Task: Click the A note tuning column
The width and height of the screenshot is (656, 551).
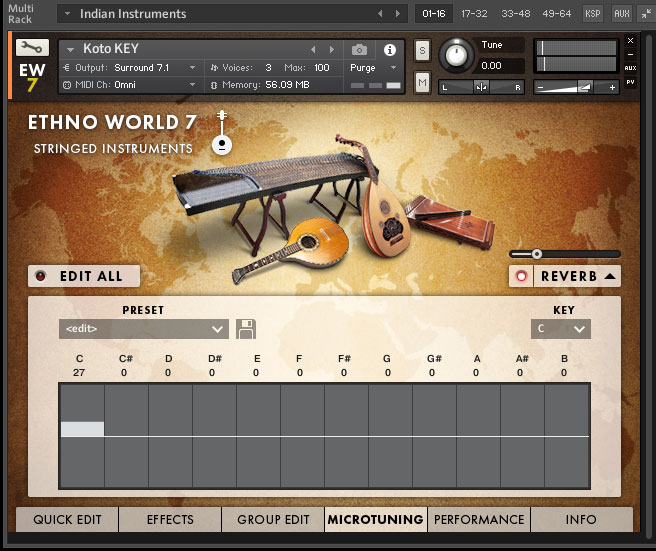Action: click(478, 436)
